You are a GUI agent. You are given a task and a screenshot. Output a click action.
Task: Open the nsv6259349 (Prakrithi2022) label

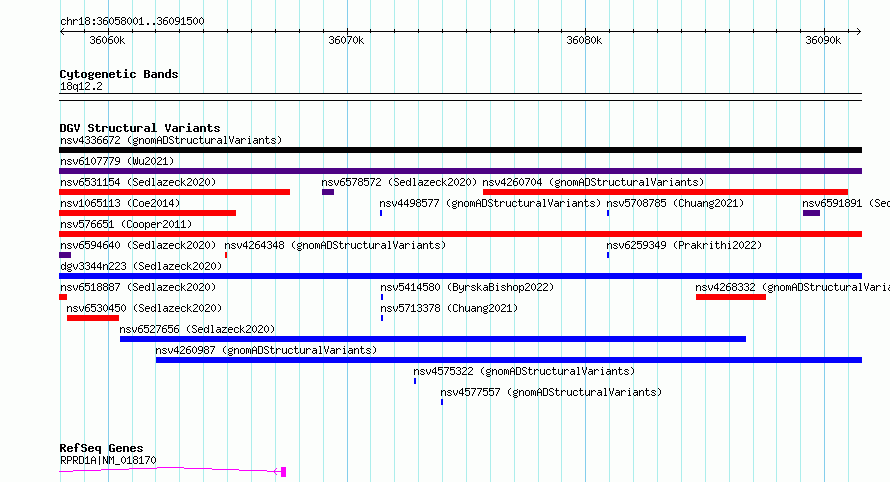click(x=684, y=245)
